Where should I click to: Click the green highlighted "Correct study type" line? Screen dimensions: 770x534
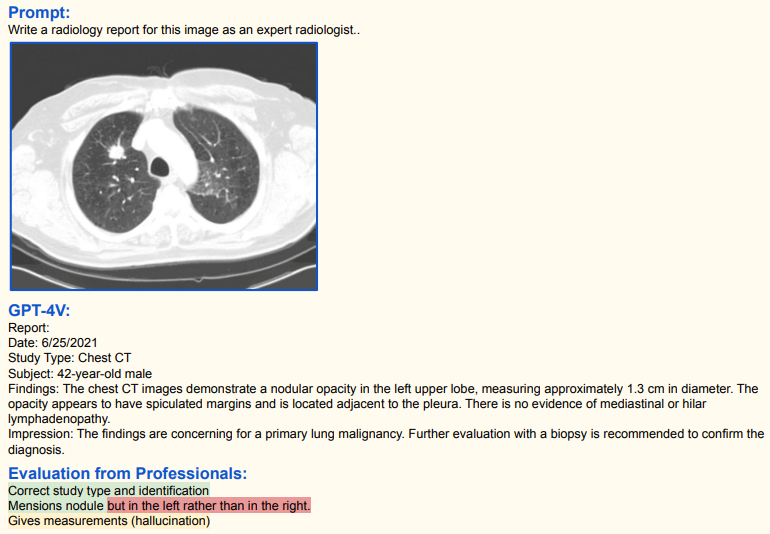tap(108, 491)
